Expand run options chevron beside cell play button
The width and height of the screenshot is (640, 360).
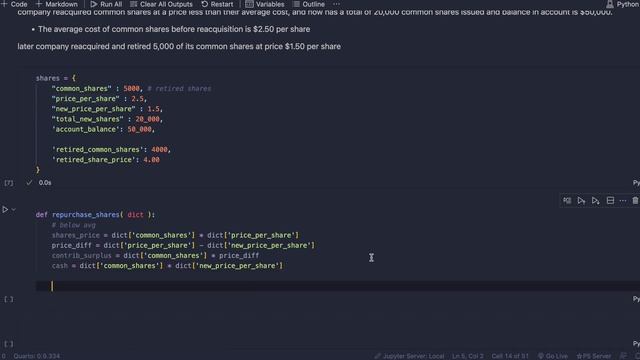[13, 210]
